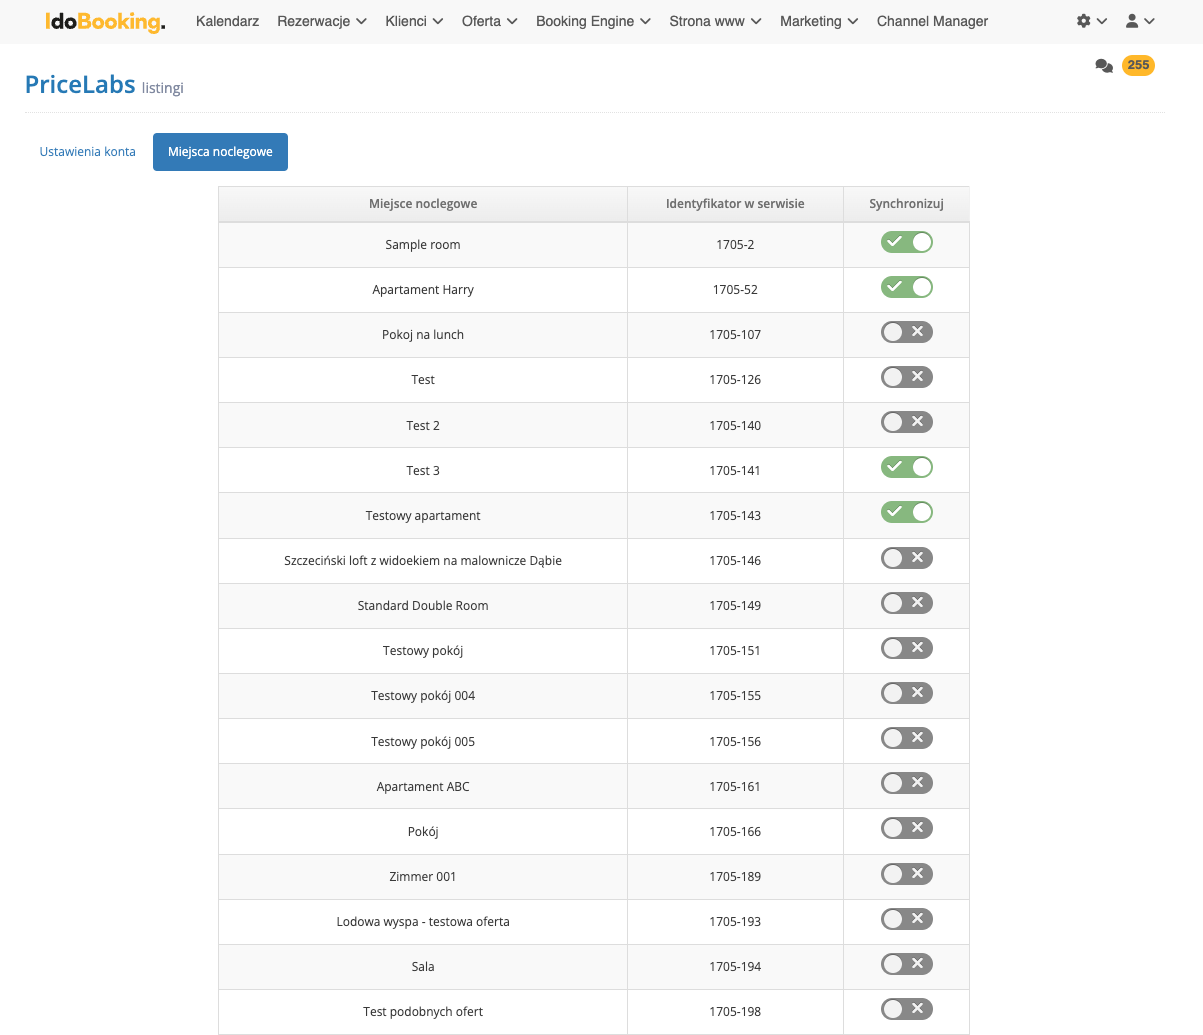Expand the Klienci menu

tap(414, 21)
